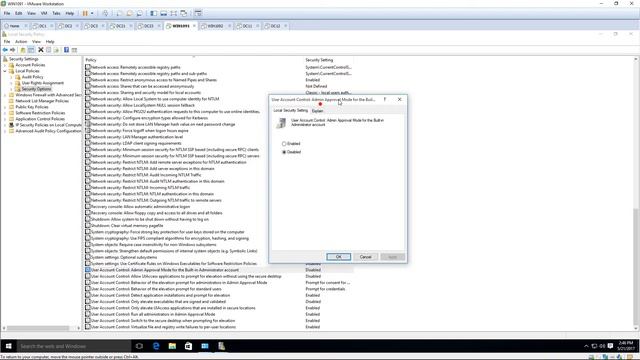This screenshot has height=360, width=640.
Task: Select the Enabled radio button
Action: (284, 144)
